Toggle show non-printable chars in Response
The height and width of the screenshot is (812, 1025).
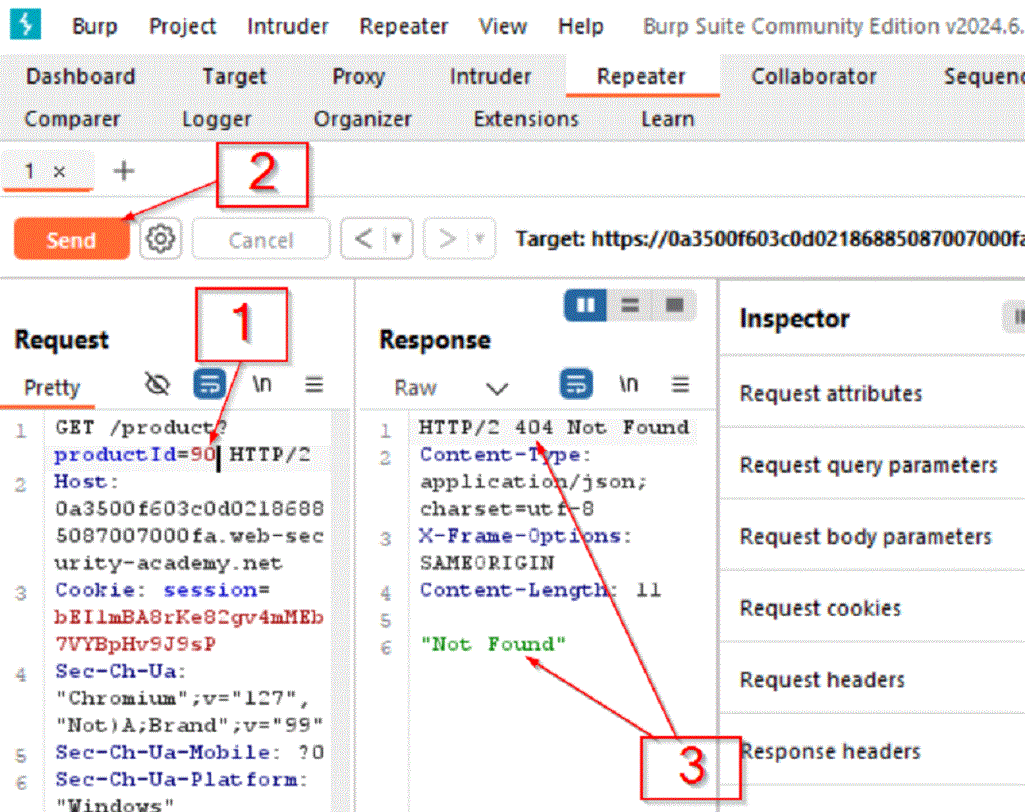(x=629, y=385)
